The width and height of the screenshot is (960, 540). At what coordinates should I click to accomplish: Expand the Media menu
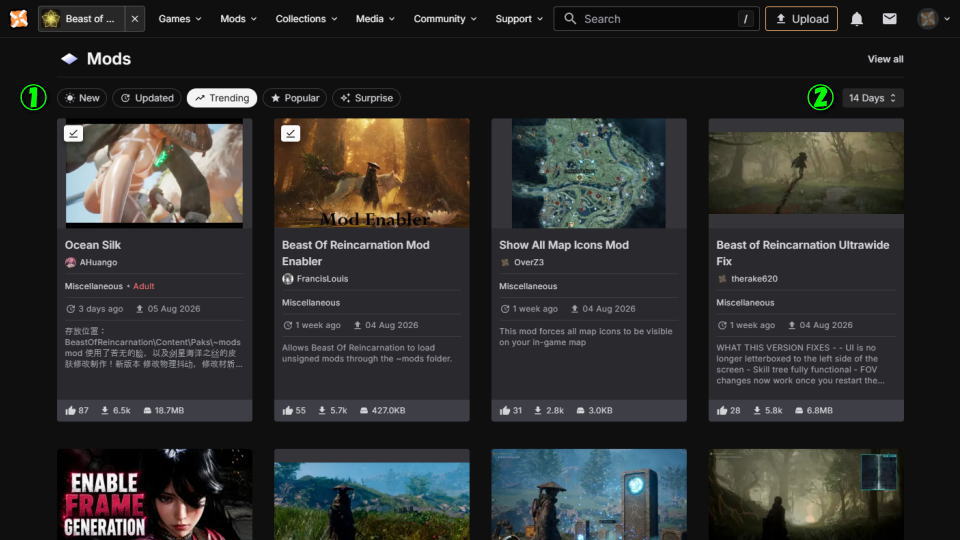(x=375, y=19)
